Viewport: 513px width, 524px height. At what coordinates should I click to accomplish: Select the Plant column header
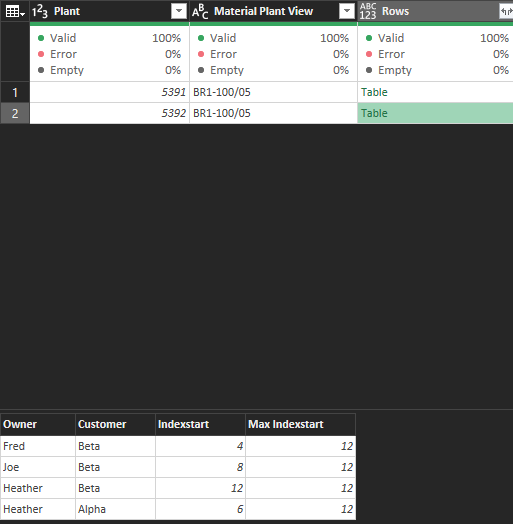[x=110, y=11]
